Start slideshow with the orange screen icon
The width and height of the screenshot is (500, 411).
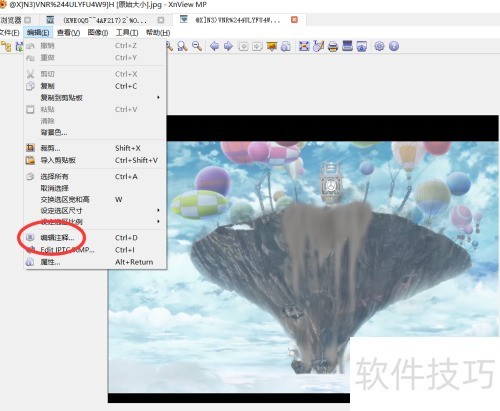[x=272, y=46]
